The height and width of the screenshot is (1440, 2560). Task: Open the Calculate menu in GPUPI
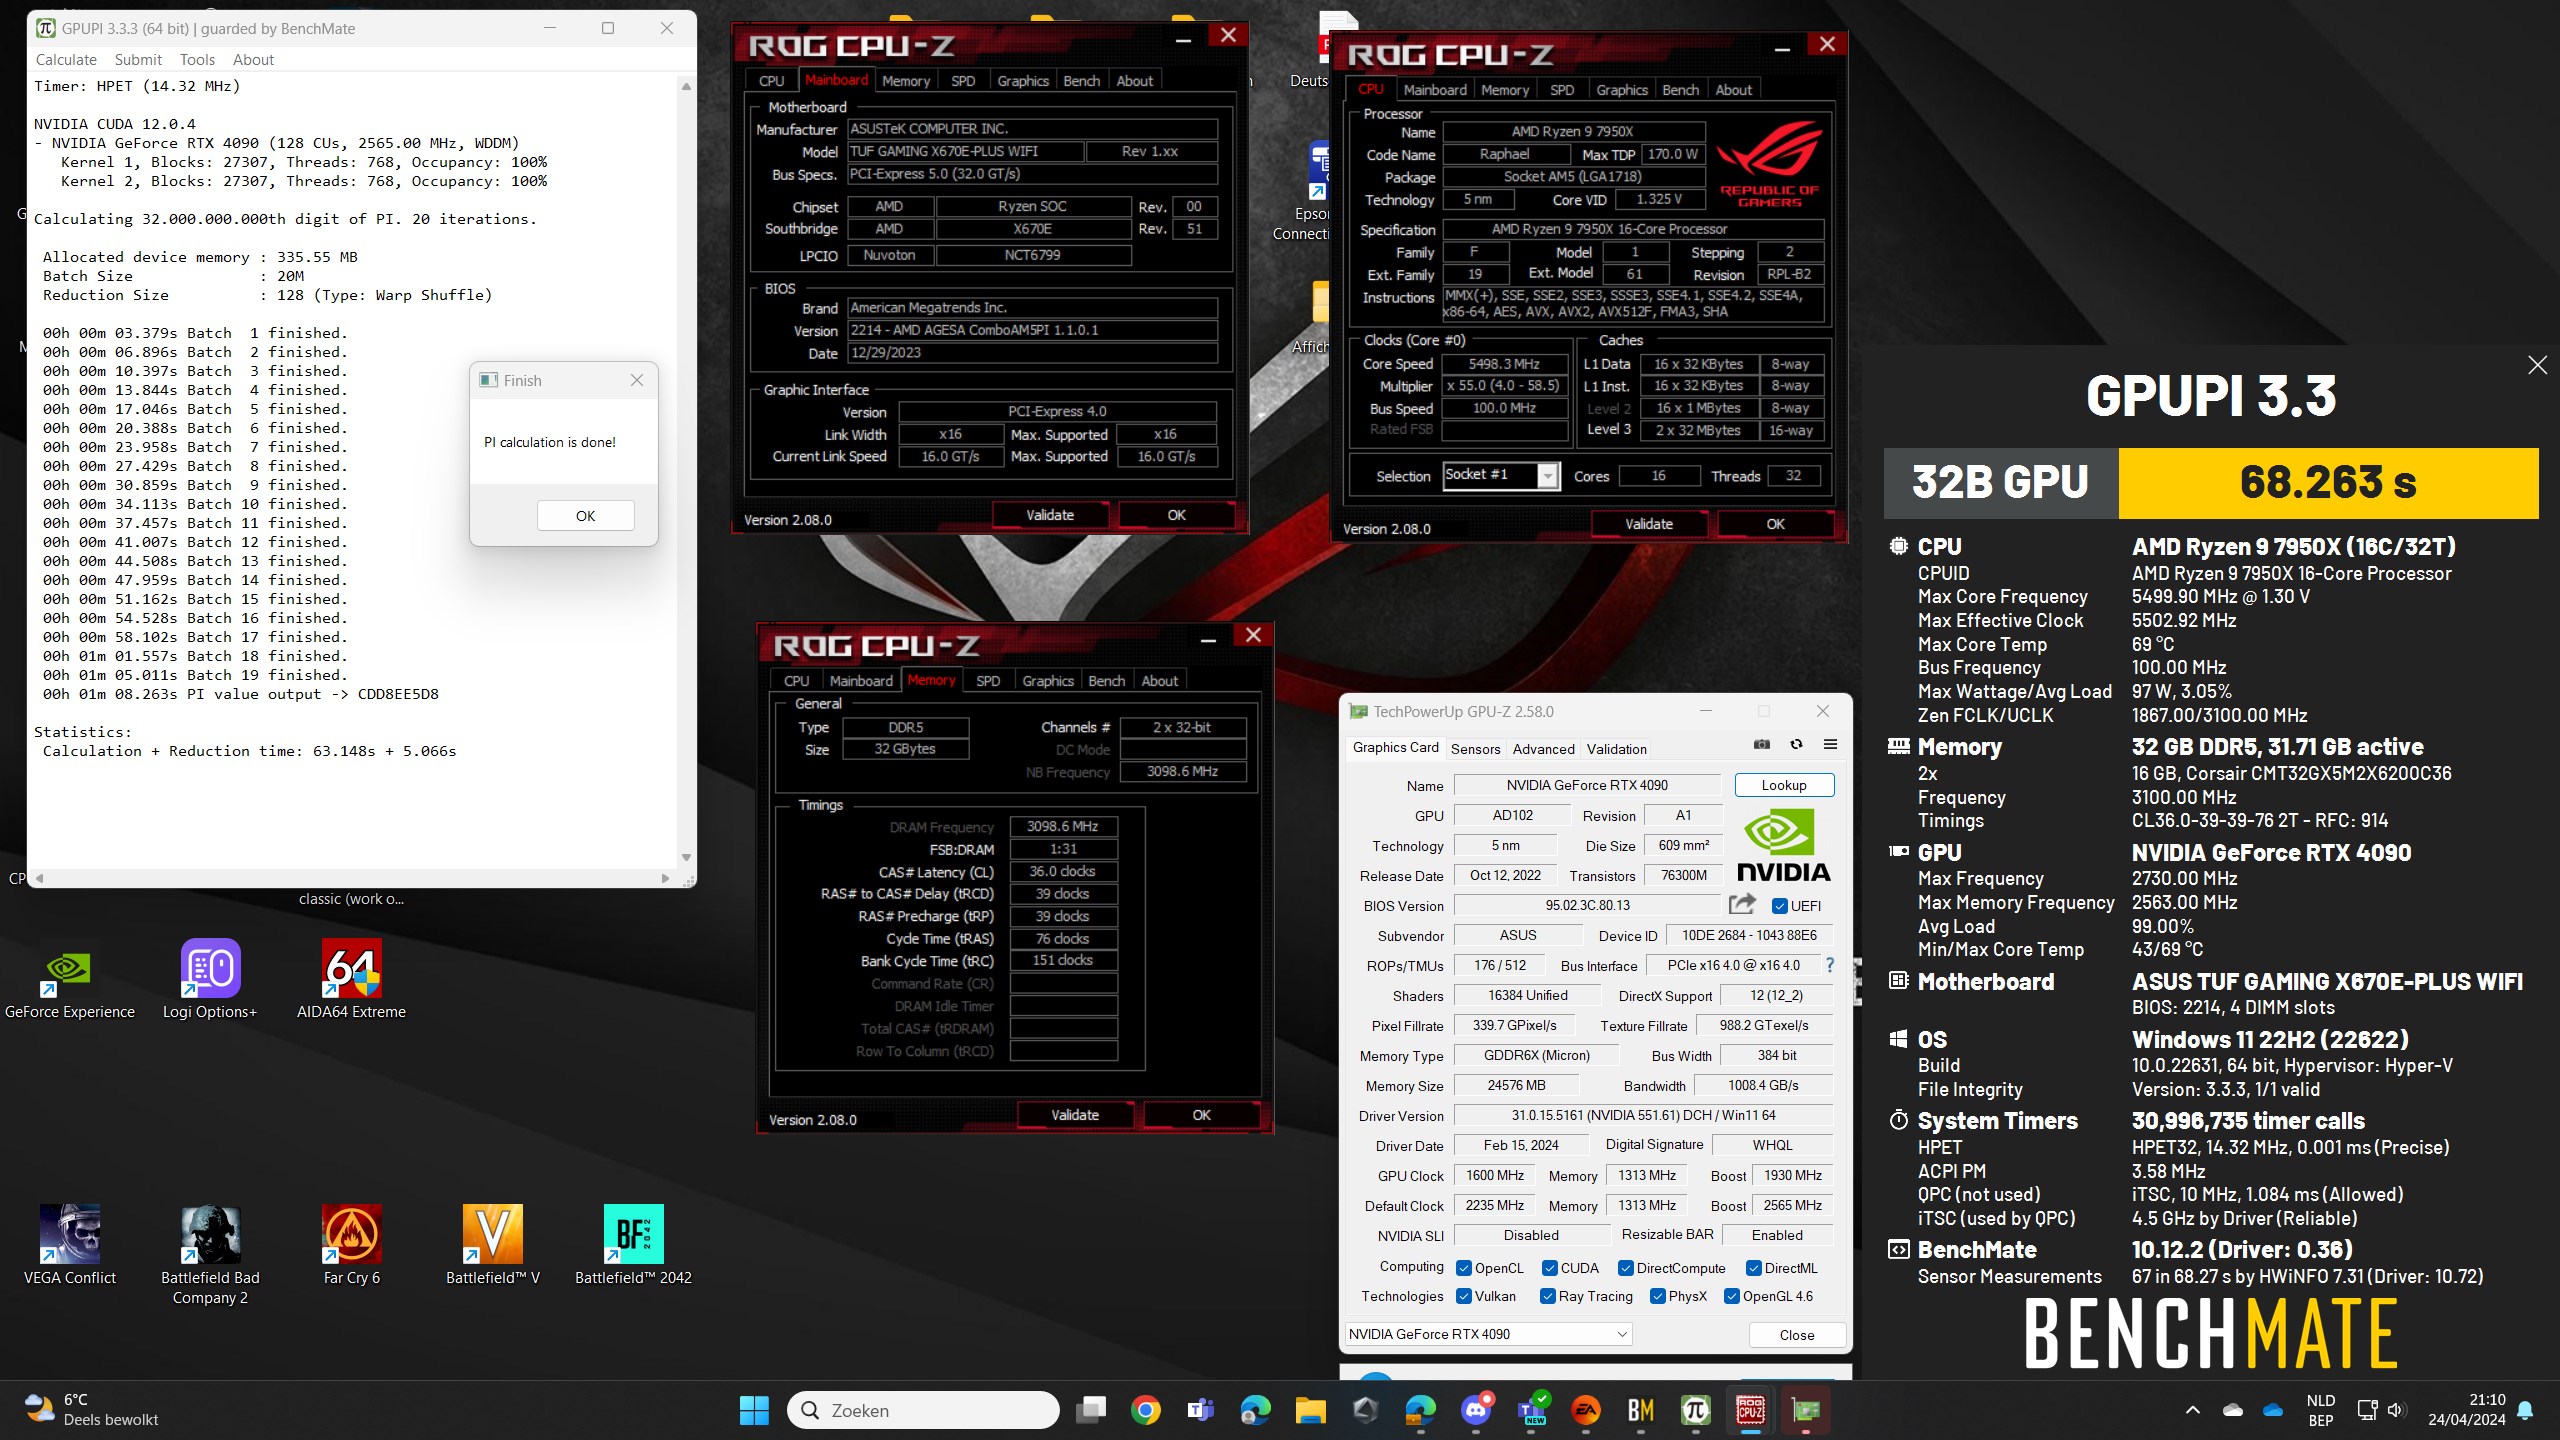point(66,60)
